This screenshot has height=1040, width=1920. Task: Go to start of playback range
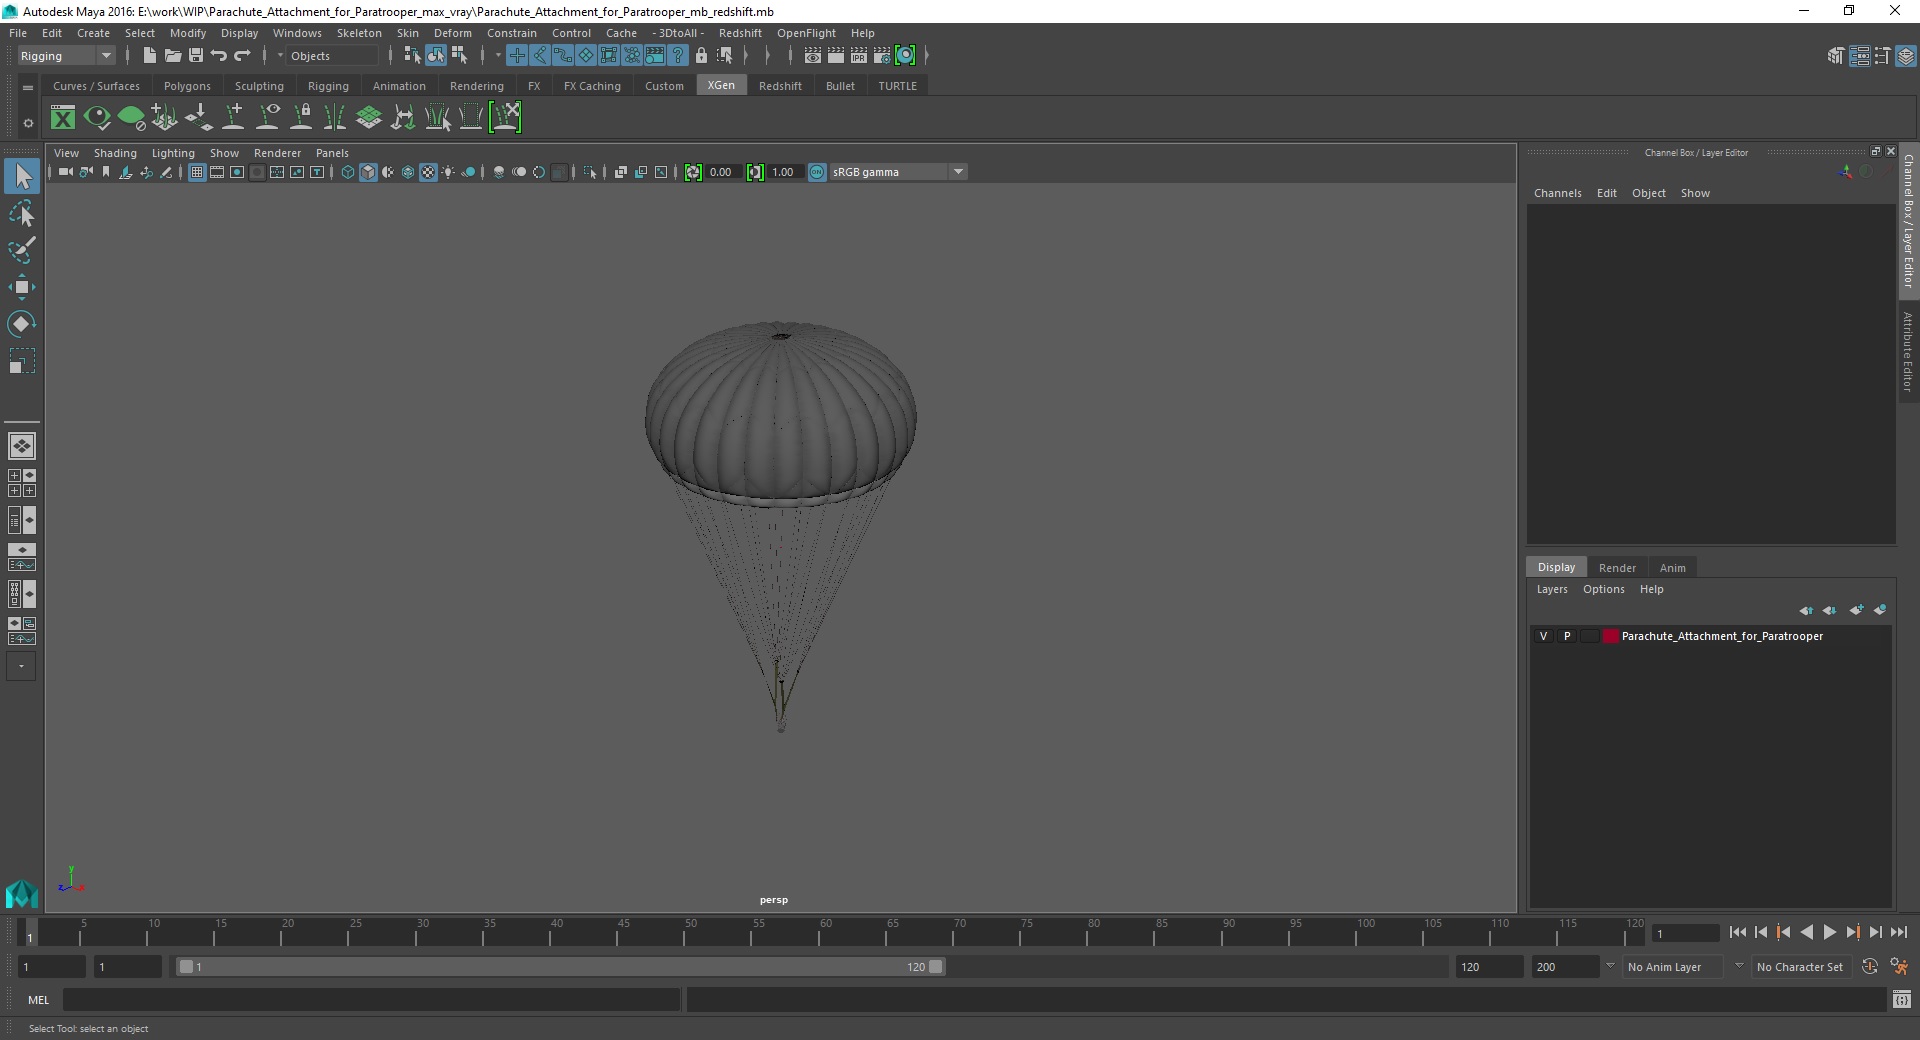pos(1737,932)
